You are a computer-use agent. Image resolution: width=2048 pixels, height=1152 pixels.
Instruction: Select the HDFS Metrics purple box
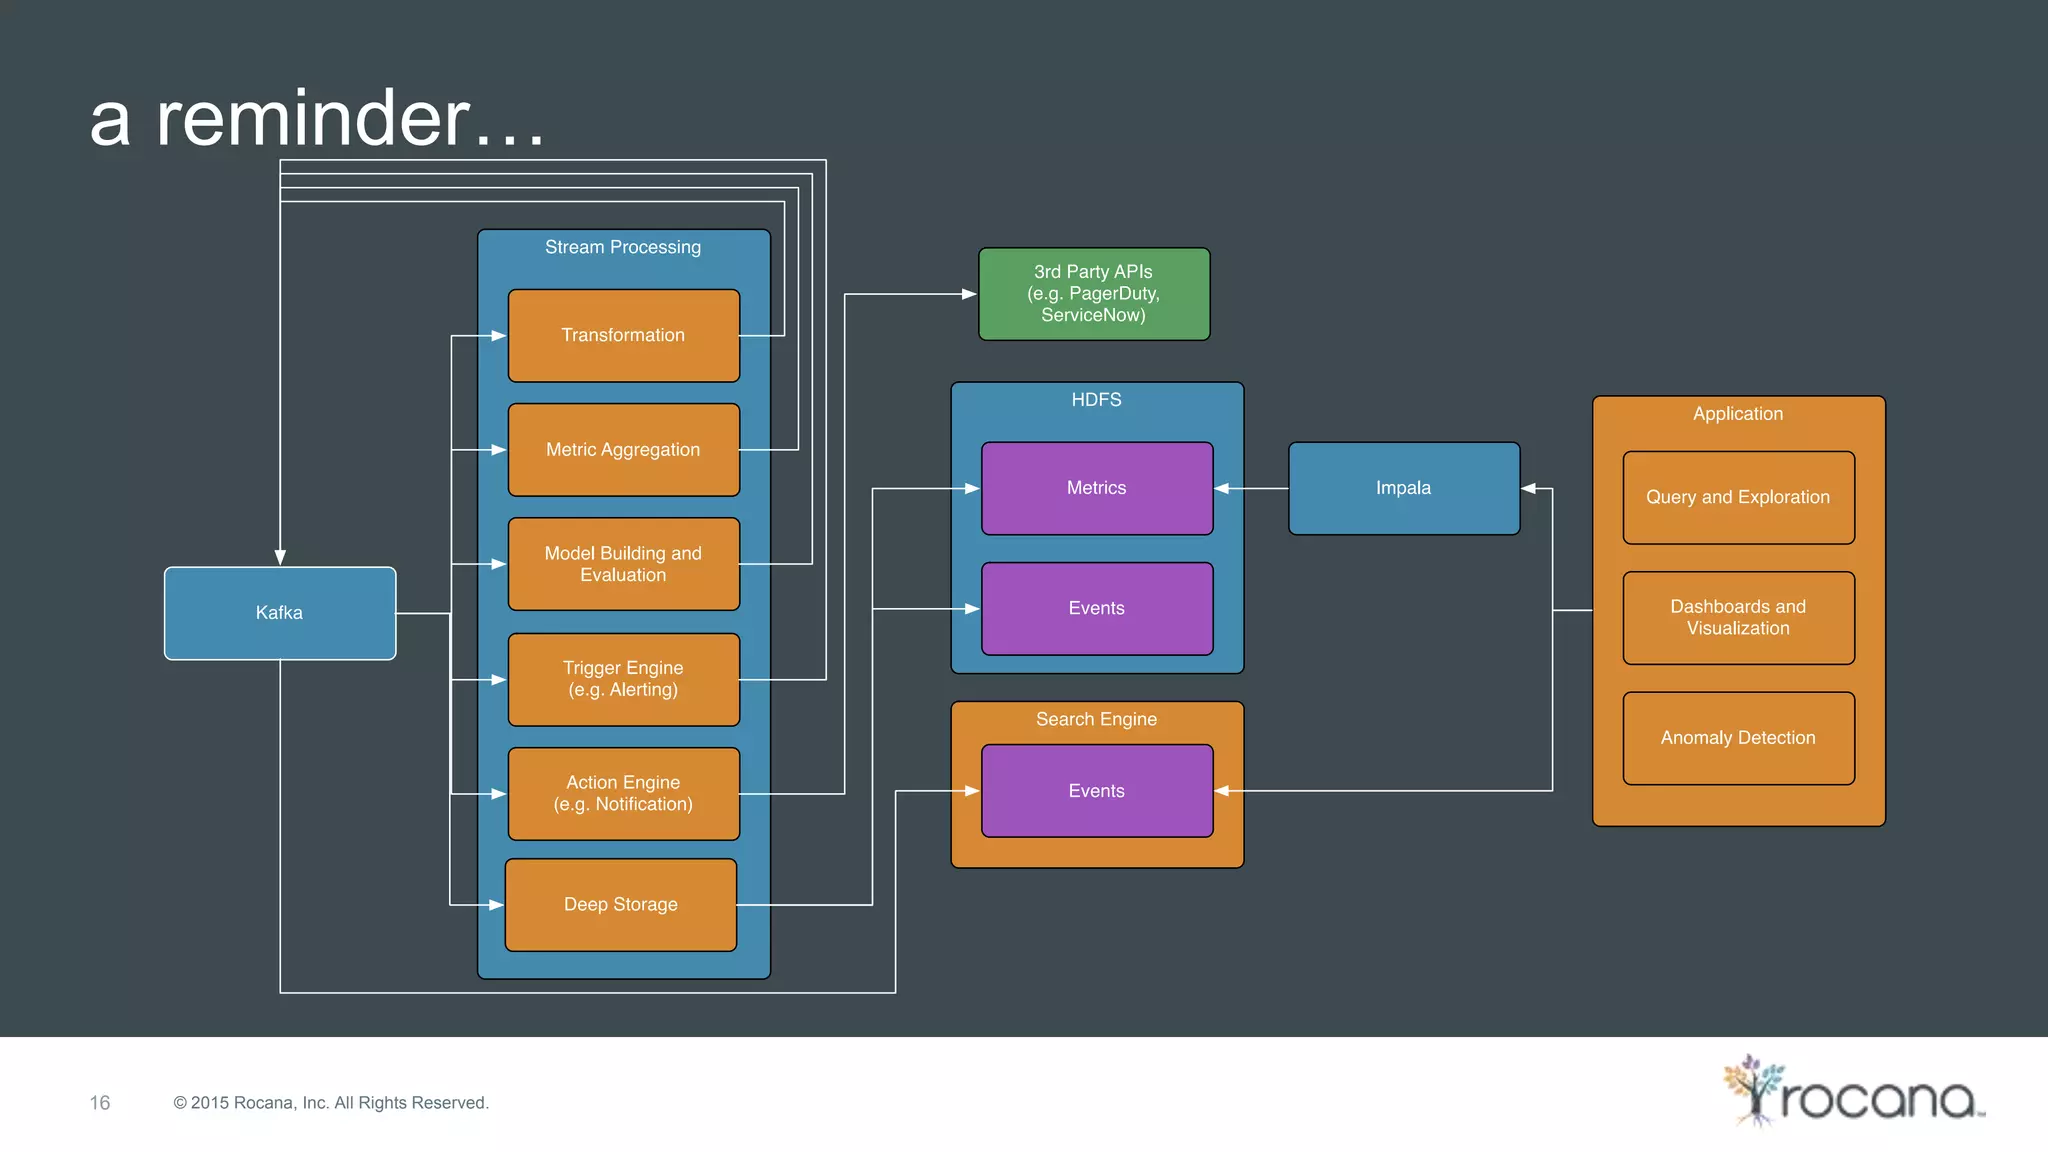point(1097,488)
